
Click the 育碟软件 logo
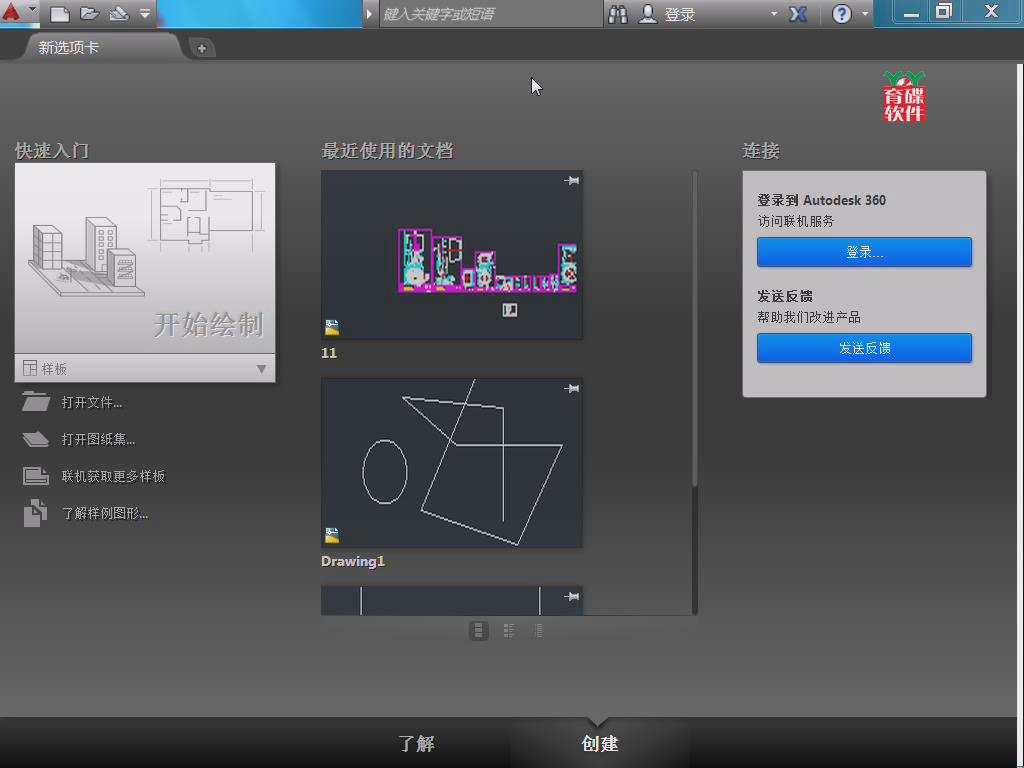tap(904, 97)
